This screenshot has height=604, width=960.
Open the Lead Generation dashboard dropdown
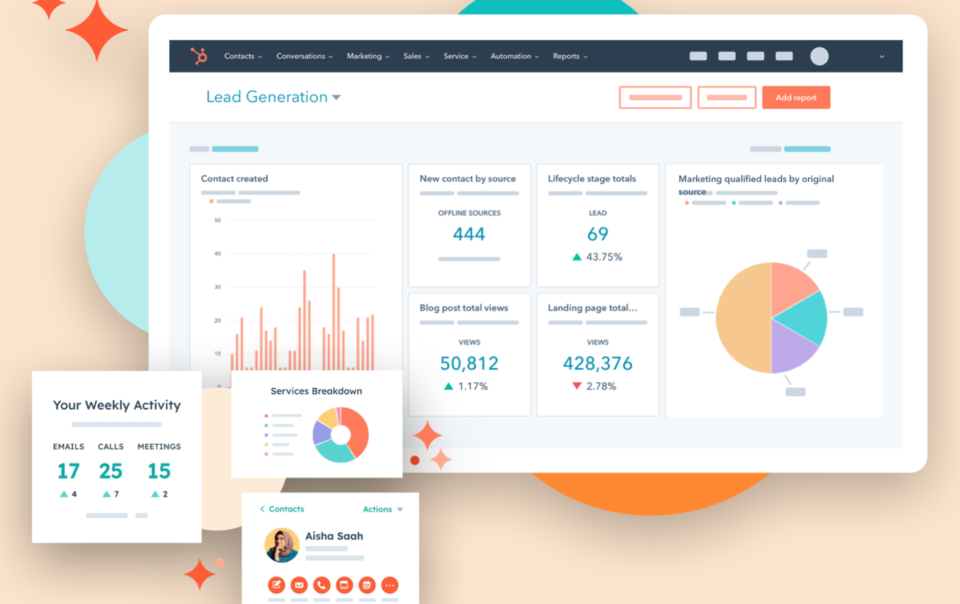coord(337,97)
